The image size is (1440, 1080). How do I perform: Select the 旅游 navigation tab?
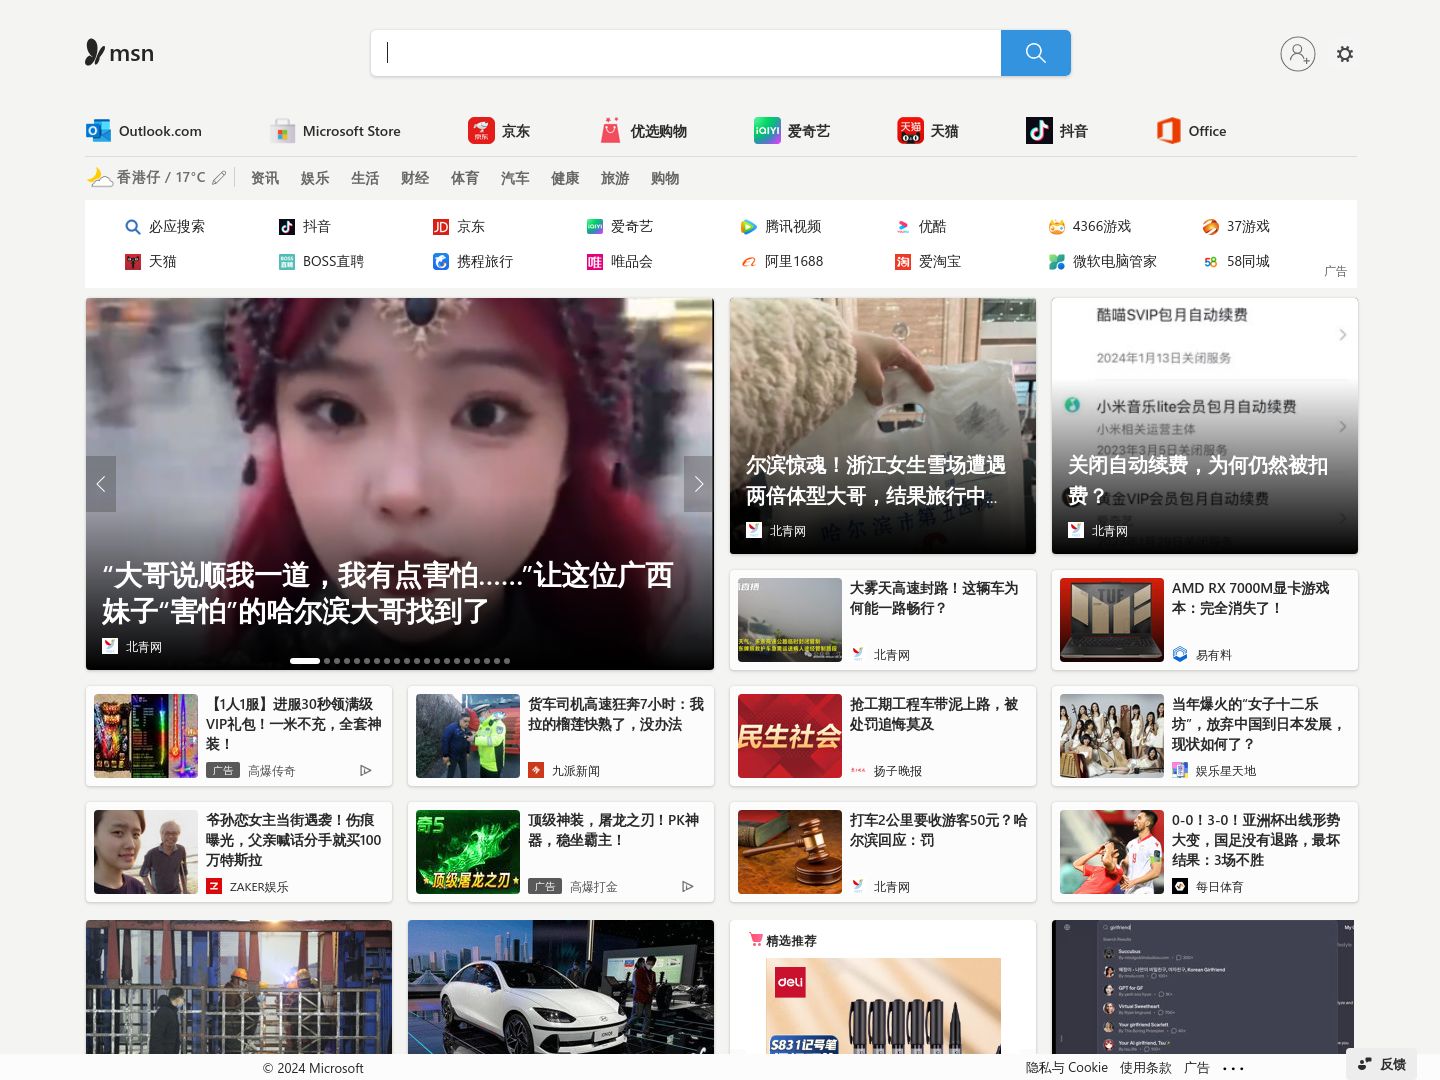tap(615, 178)
